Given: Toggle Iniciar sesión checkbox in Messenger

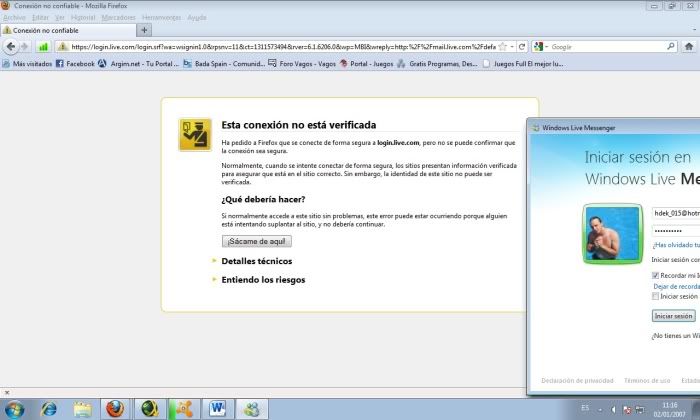Looking at the screenshot, I should click(x=655, y=296).
